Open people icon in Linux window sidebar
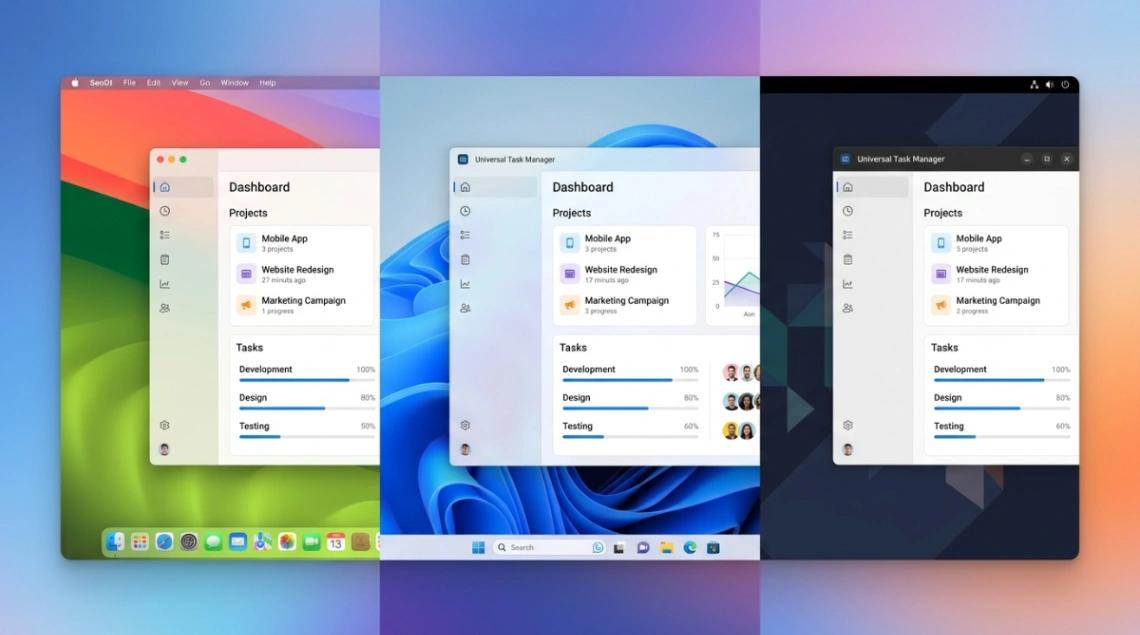1140x635 pixels. pos(848,308)
